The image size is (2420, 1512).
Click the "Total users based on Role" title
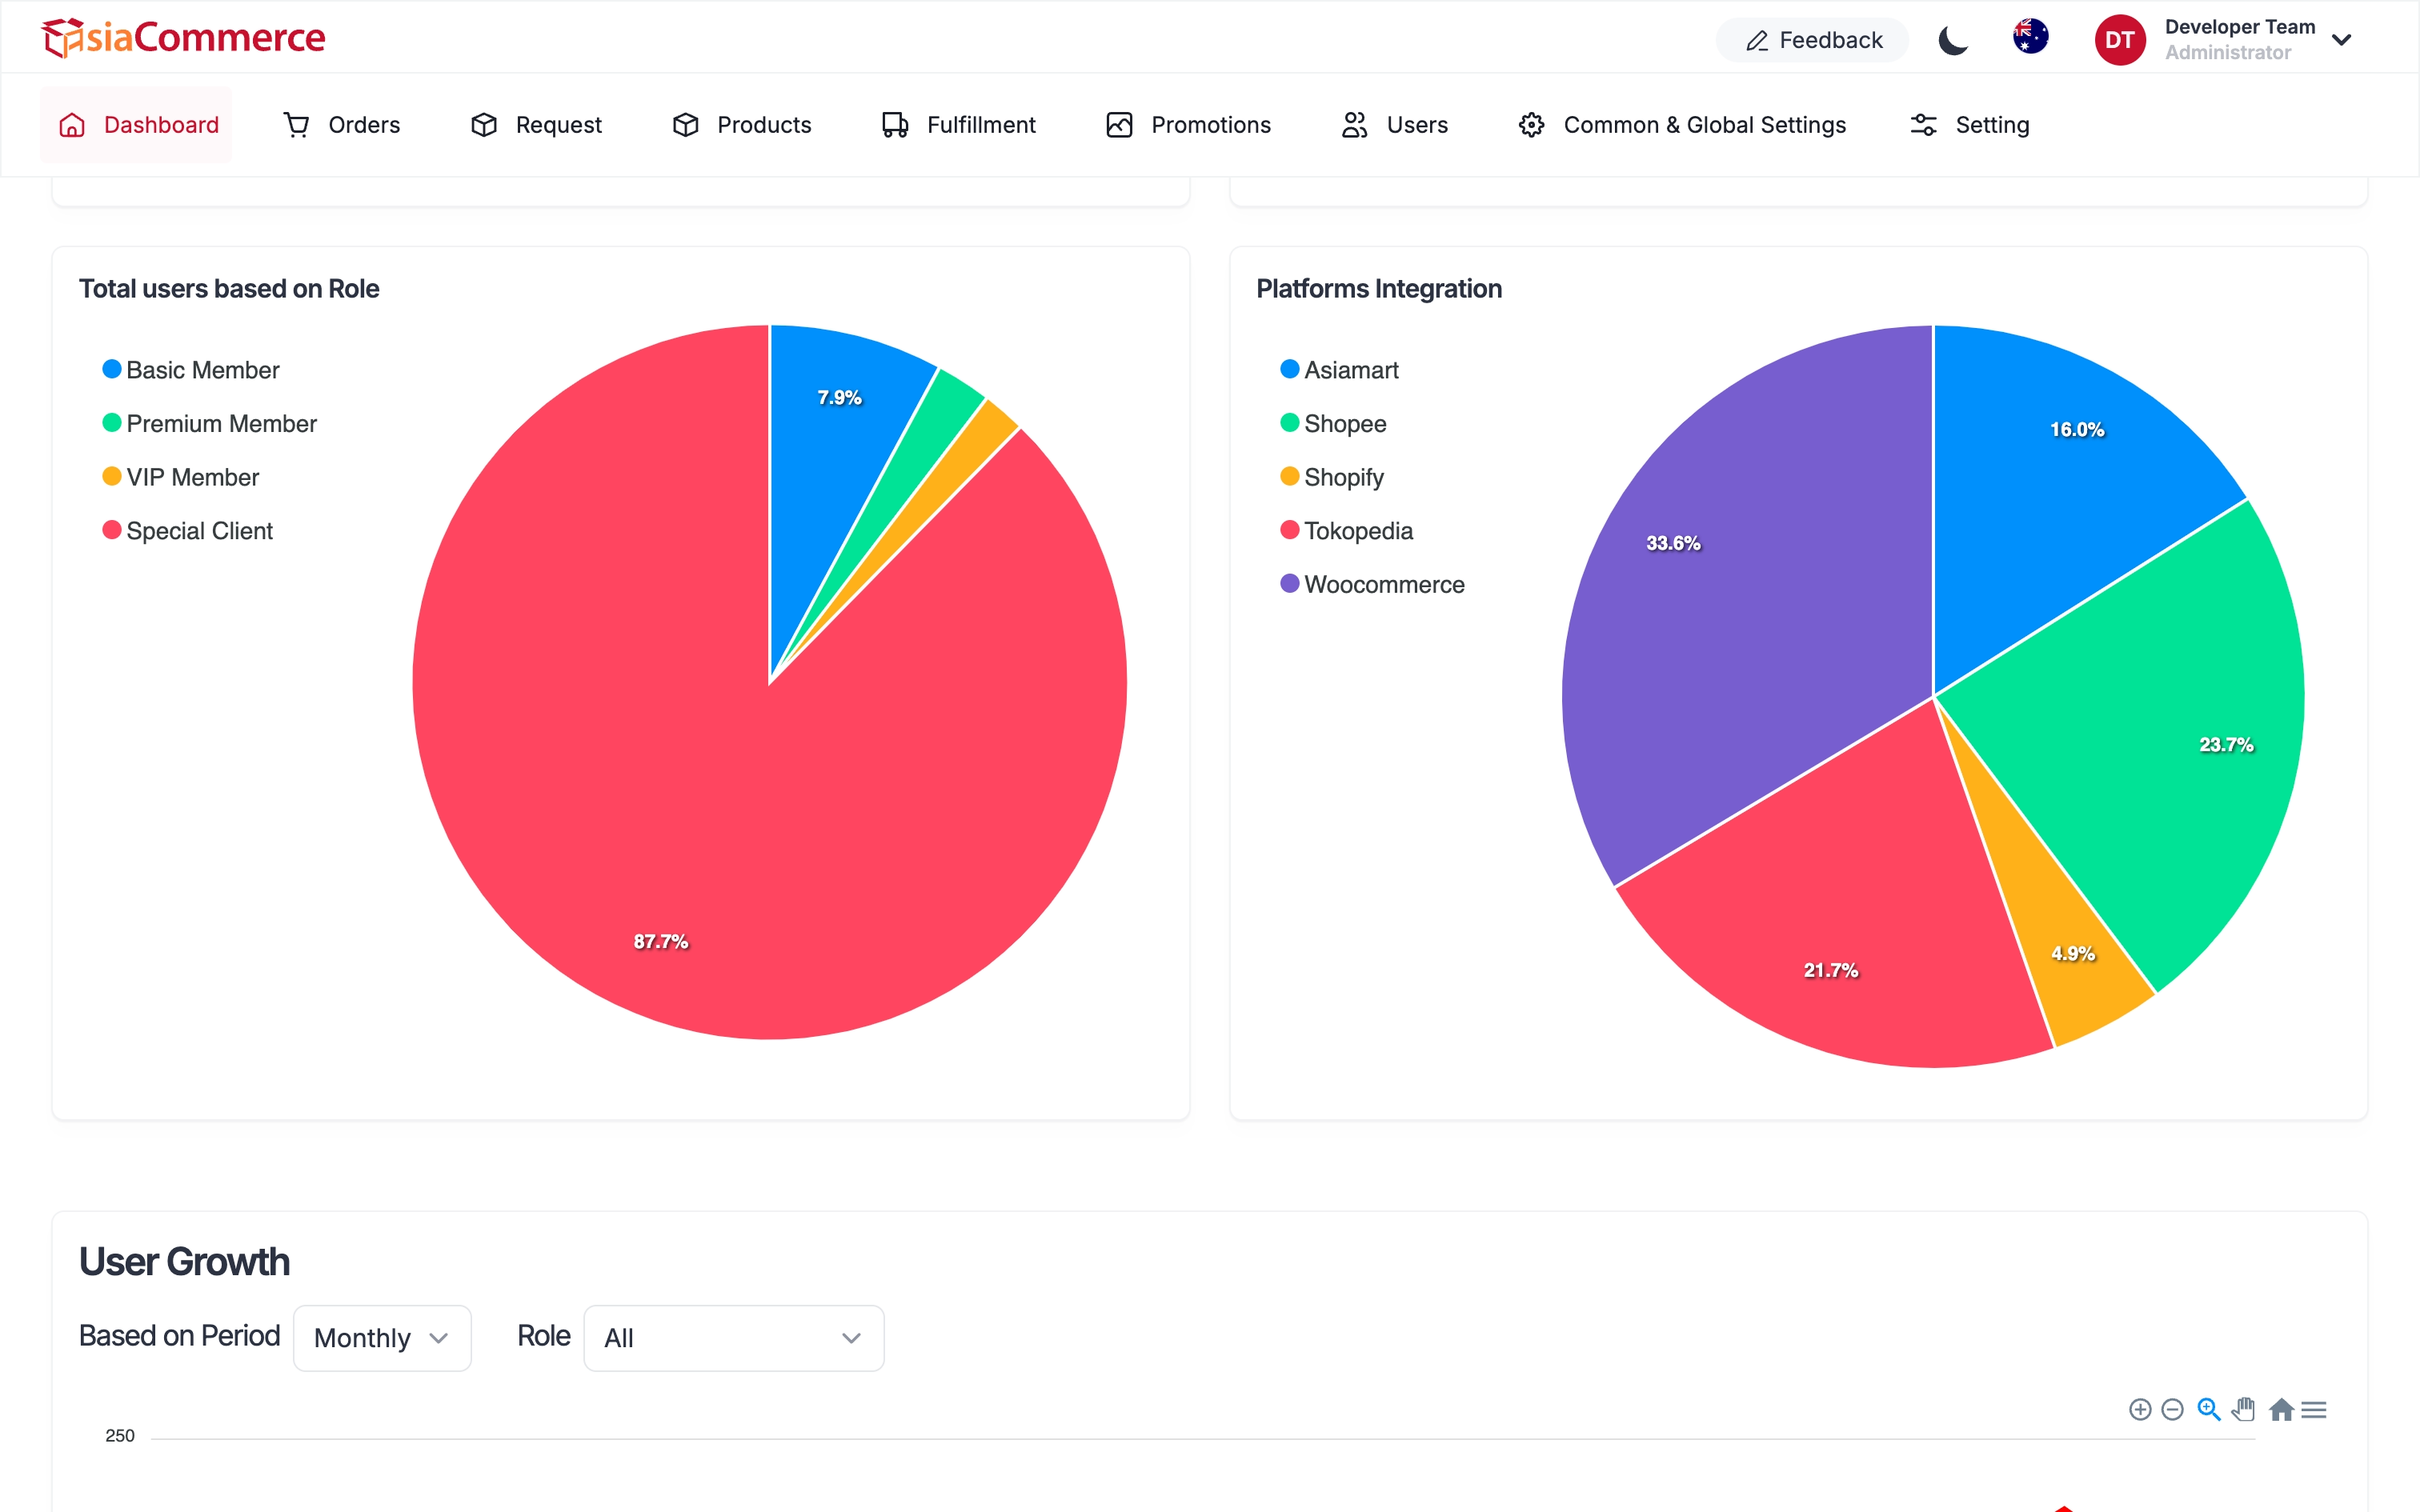click(x=229, y=289)
